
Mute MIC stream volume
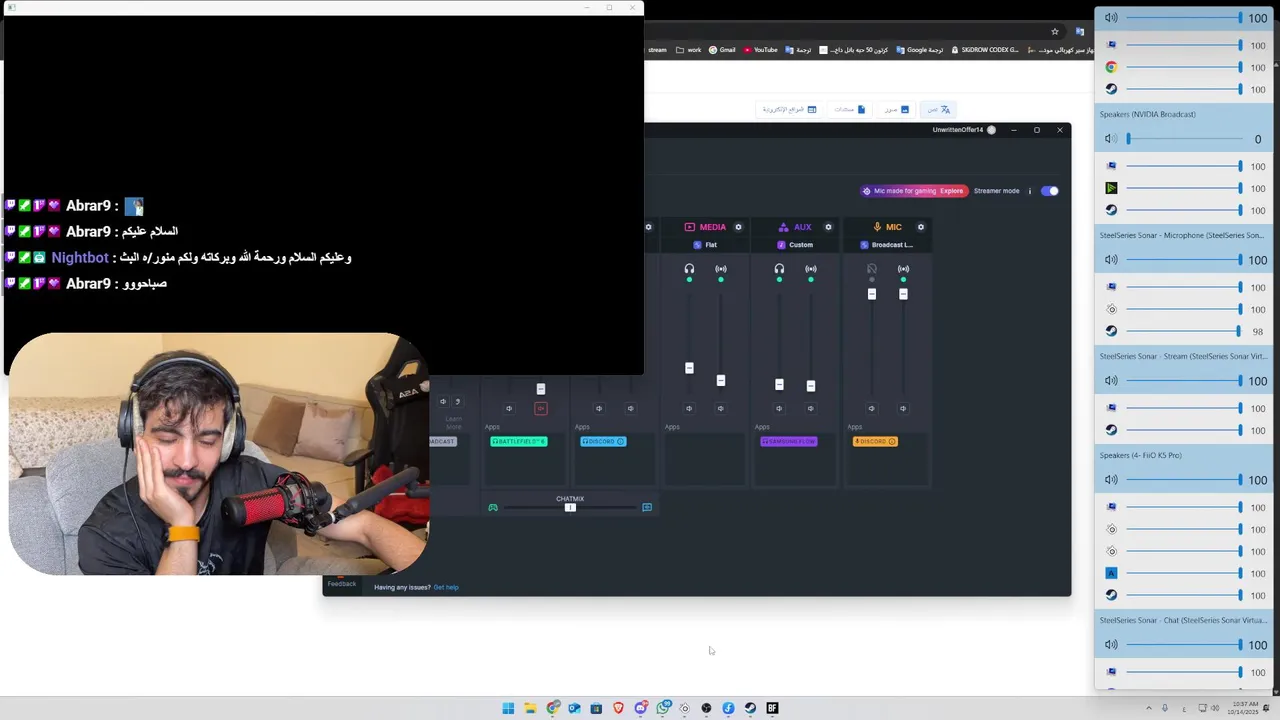[x=903, y=408]
